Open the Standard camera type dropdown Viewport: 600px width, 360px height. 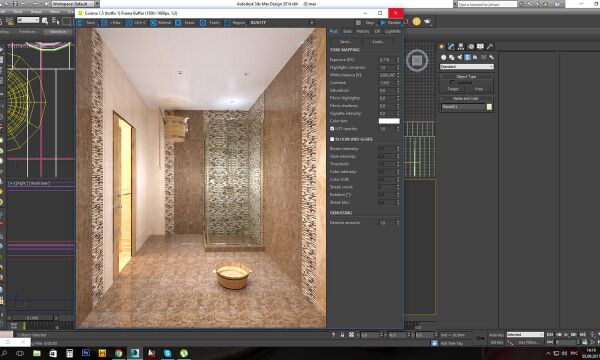pyautogui.click(x=467, y=67)
